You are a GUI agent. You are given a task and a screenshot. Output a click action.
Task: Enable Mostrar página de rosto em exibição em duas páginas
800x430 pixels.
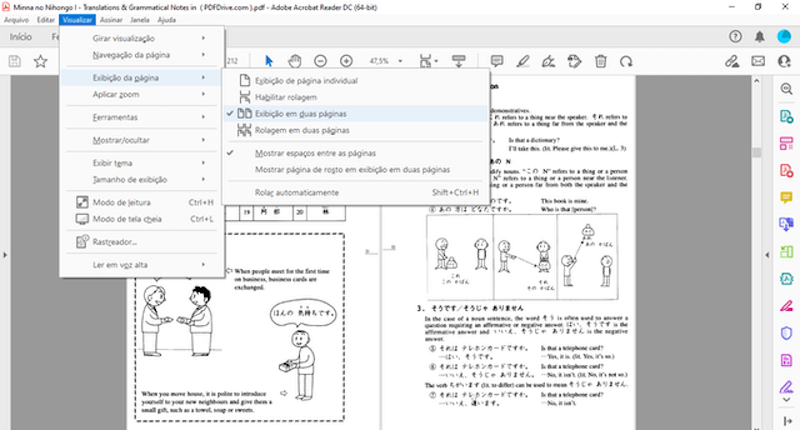354,169
